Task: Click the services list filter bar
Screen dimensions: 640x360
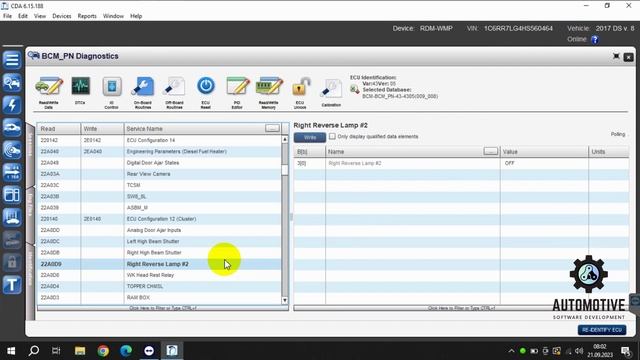Action: point(163,308)
